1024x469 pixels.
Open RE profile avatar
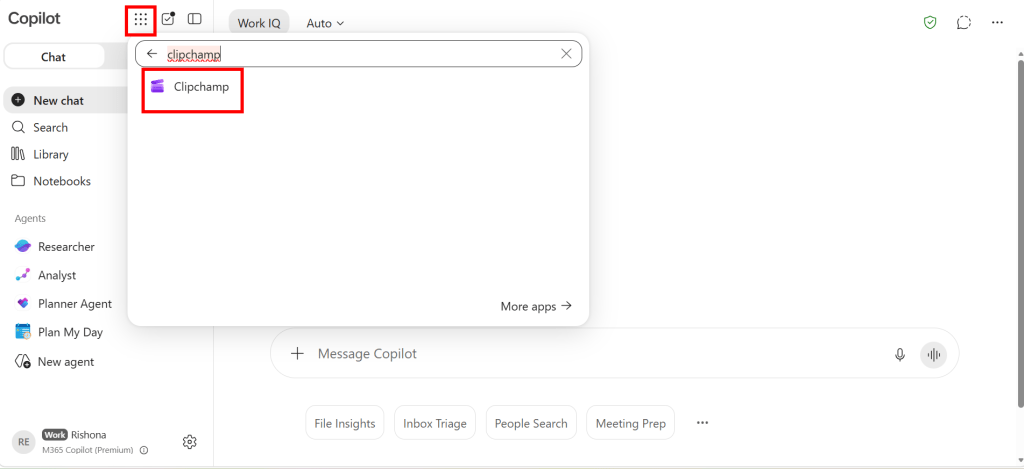click(24, 442)
